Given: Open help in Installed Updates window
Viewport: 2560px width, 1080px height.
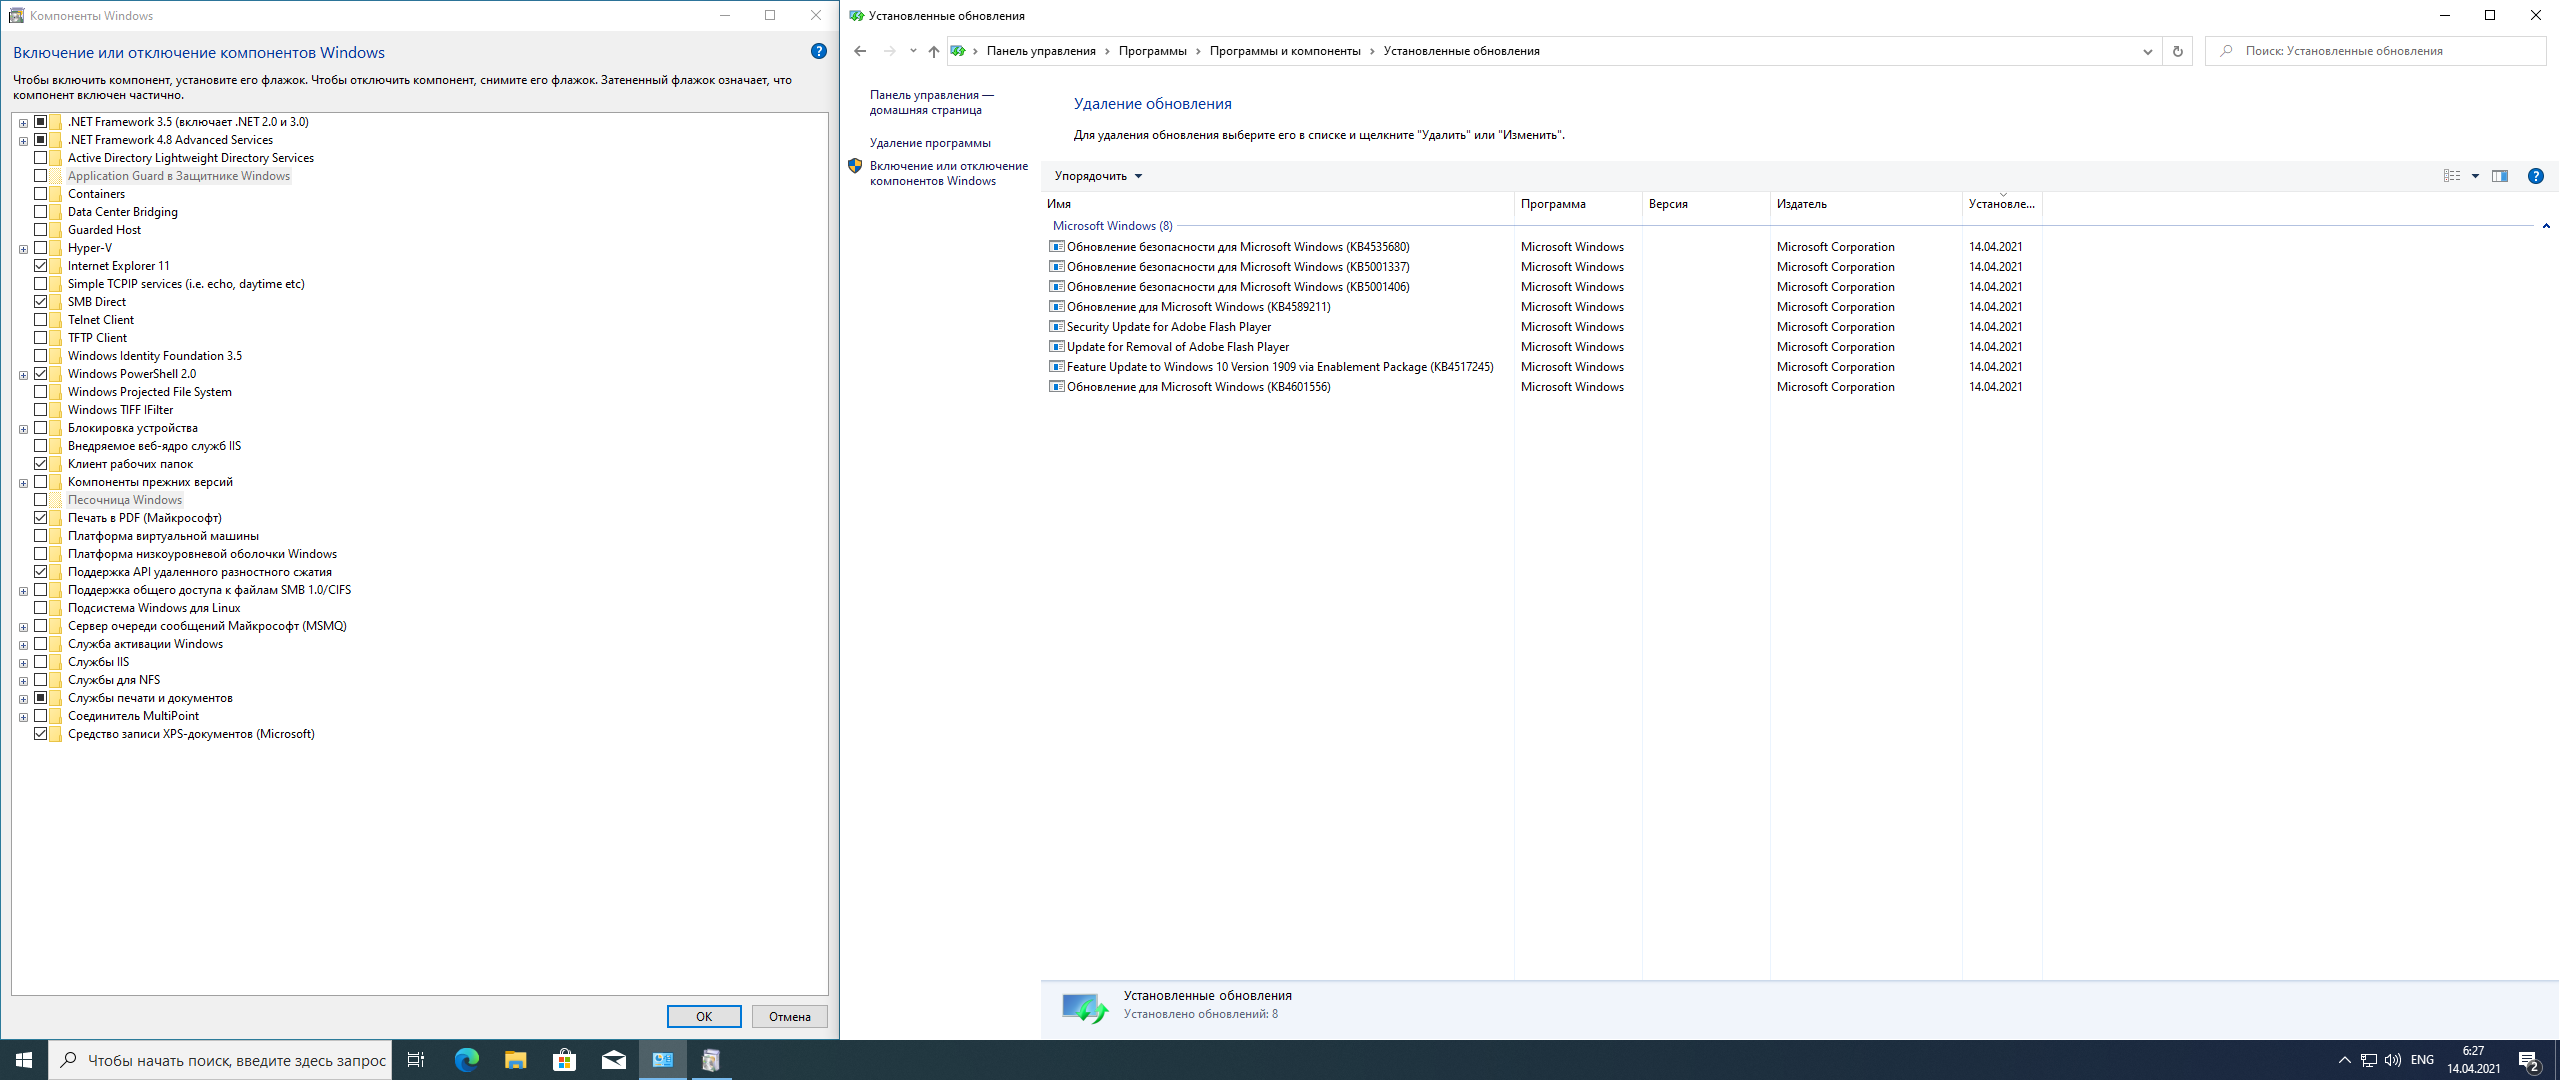Looking at the screenshot, I should pyautogui.click(x=2535, y=176).
